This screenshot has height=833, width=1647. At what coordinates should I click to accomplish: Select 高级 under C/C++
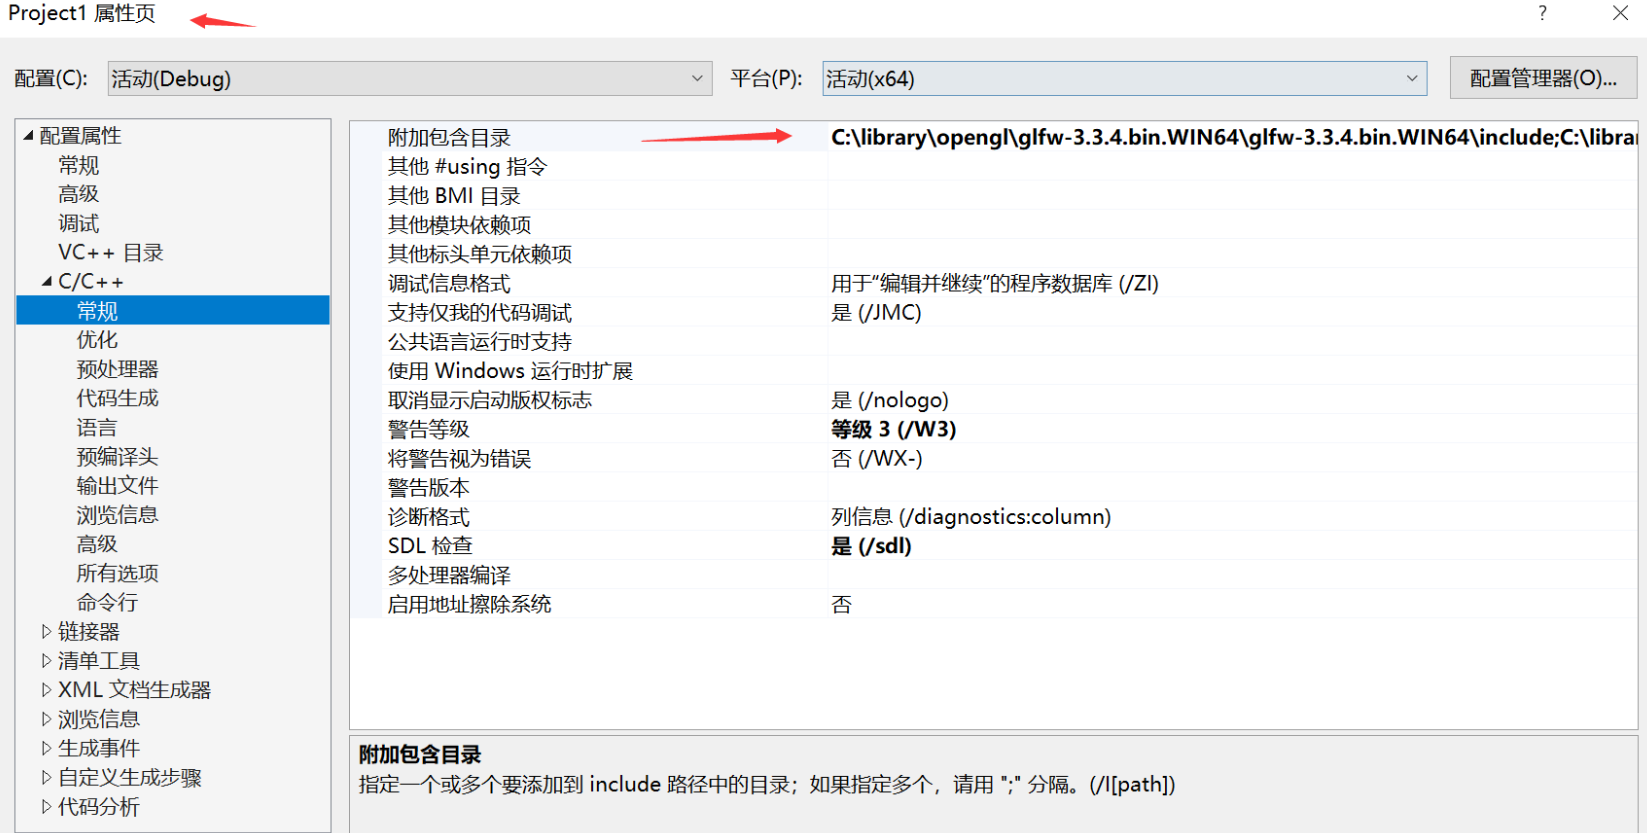tap(97, 543)
